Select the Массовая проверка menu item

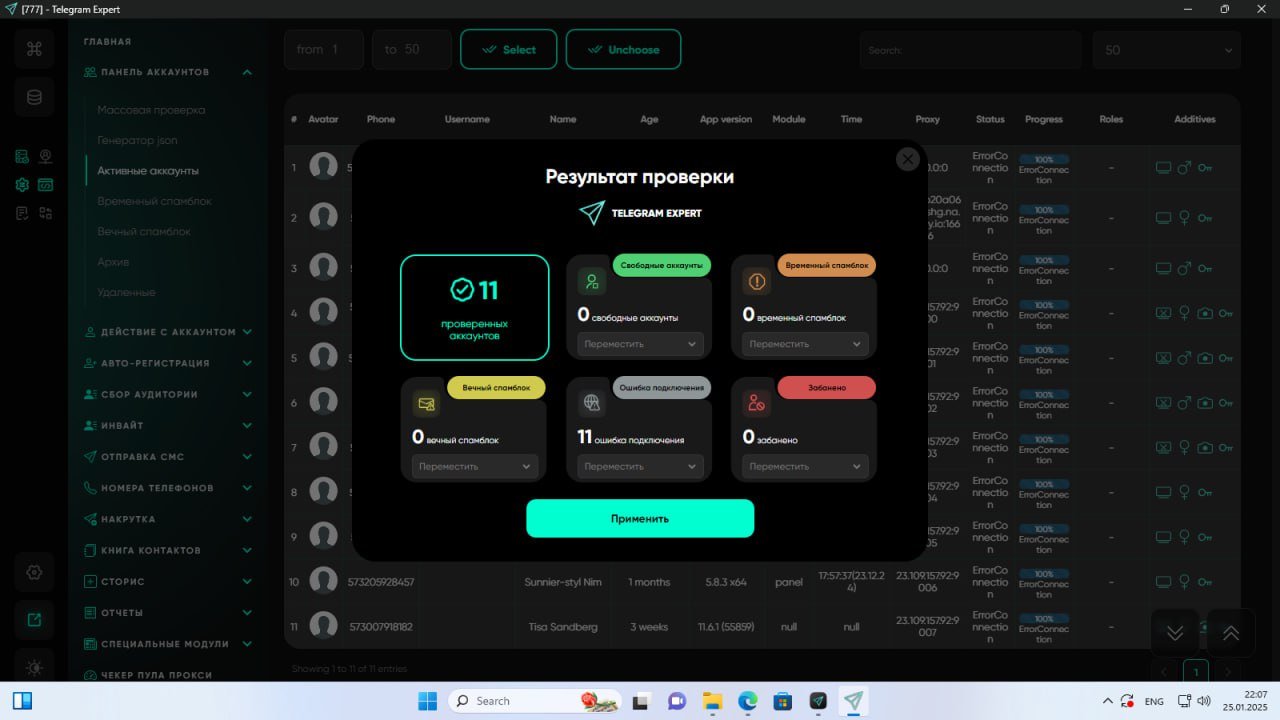pyautogui.click(x=151, y=110)
